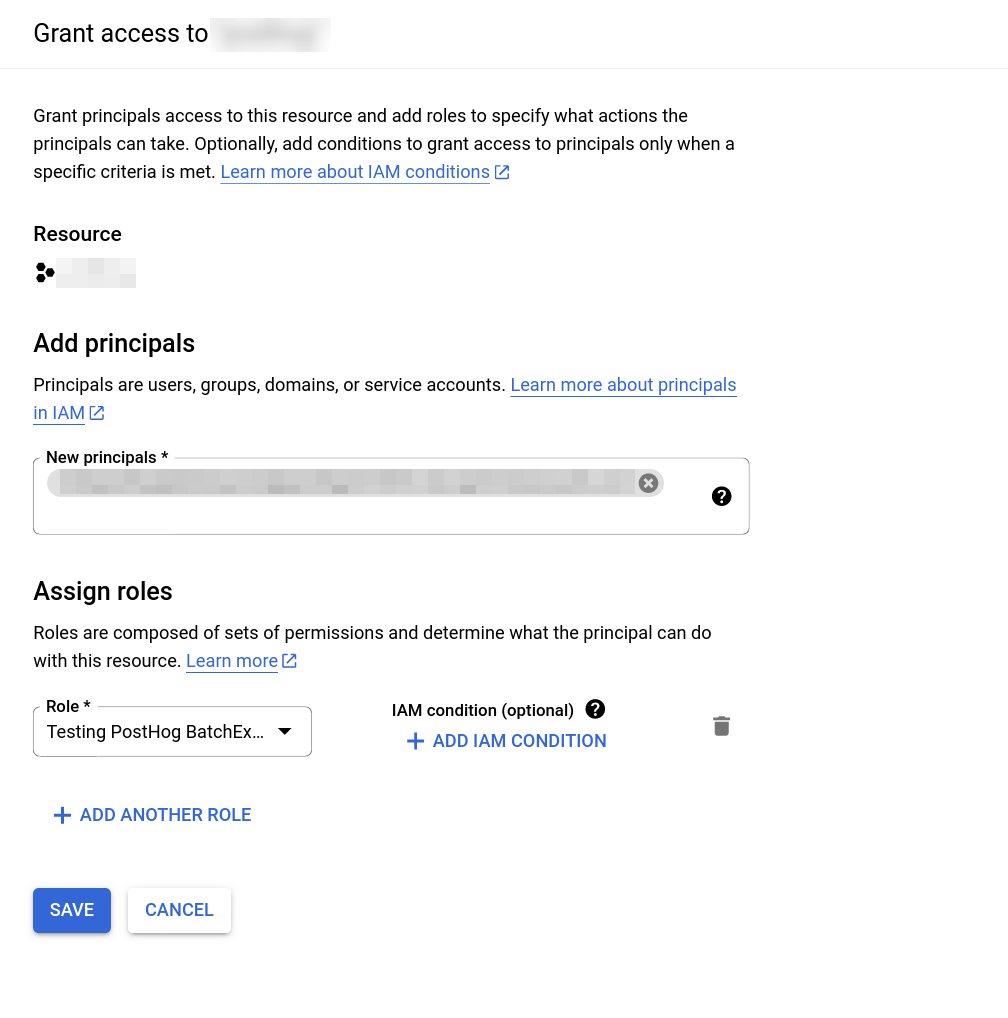Click the redacted resource name beside its icon

(96, 272)
